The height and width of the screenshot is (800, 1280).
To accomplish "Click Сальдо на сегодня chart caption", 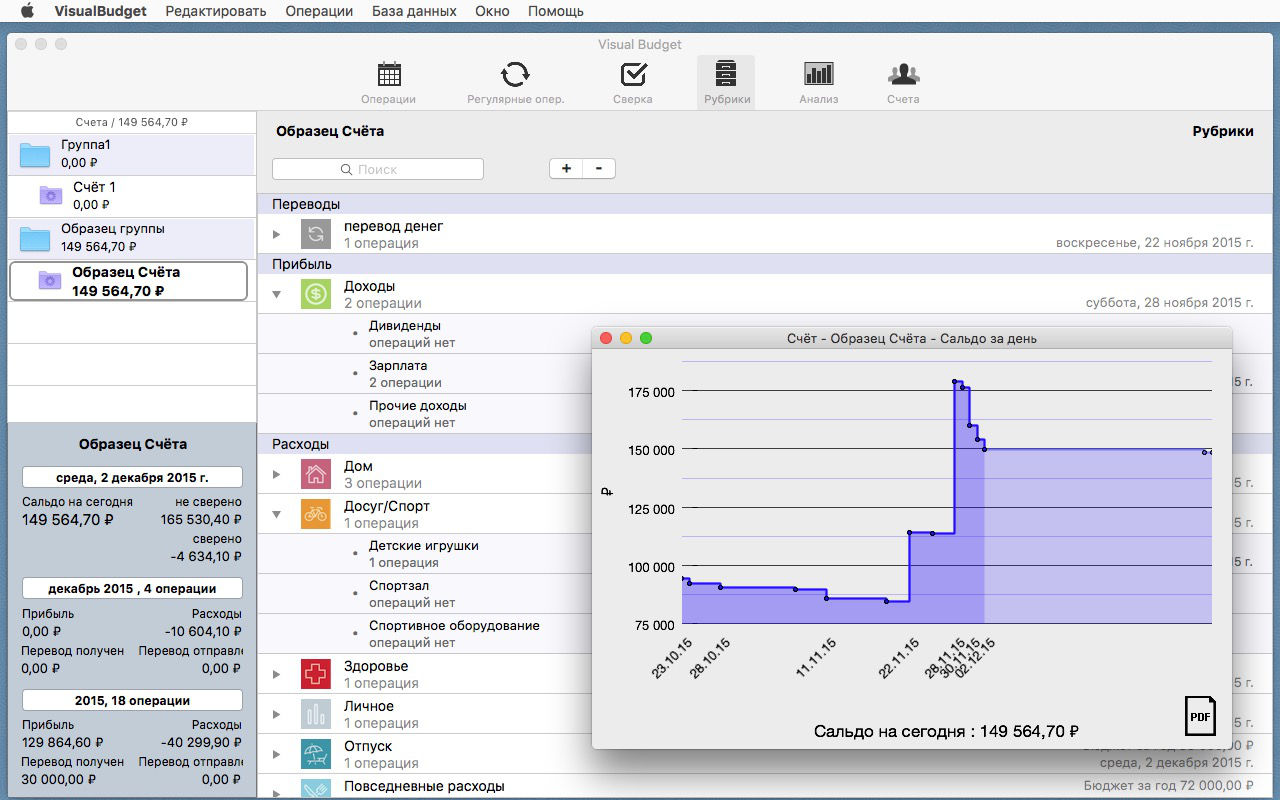I will tap(946, 731).
